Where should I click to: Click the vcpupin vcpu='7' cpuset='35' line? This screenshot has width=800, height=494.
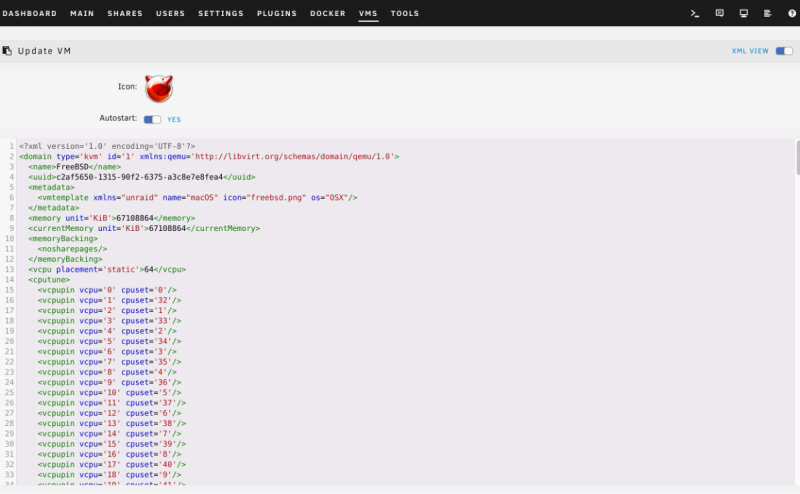(x=109, y=362)
